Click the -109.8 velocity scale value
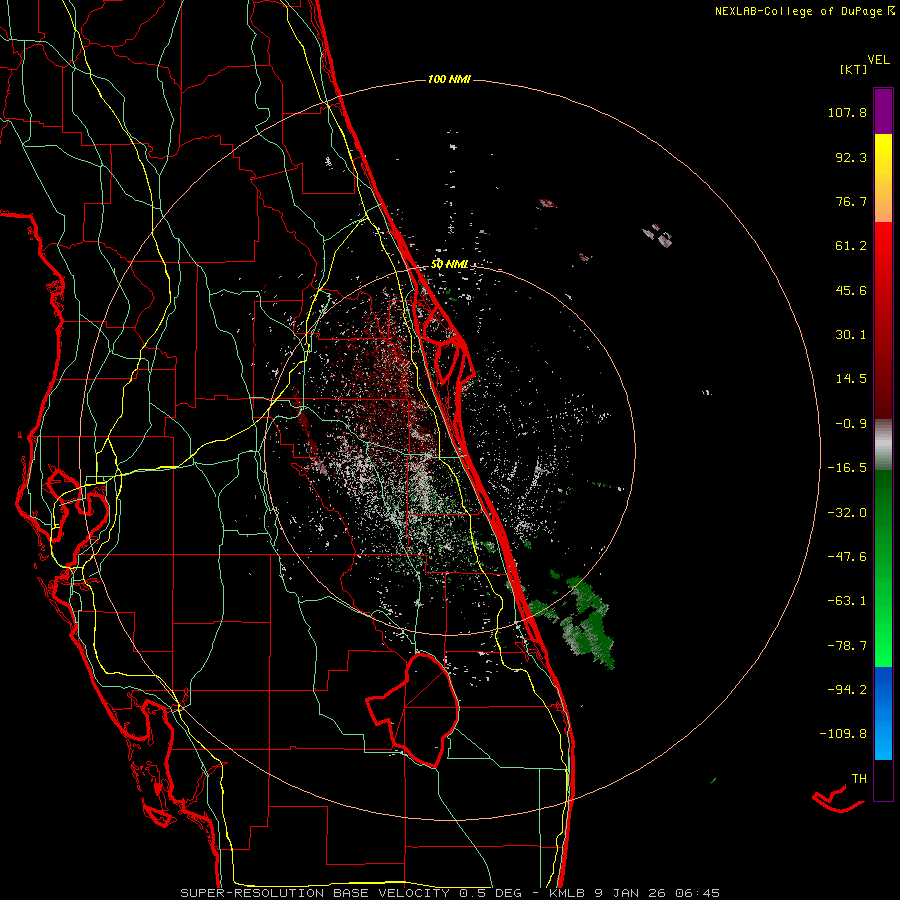The width and height of the screenshot is (900, 900). click(843, 734)
